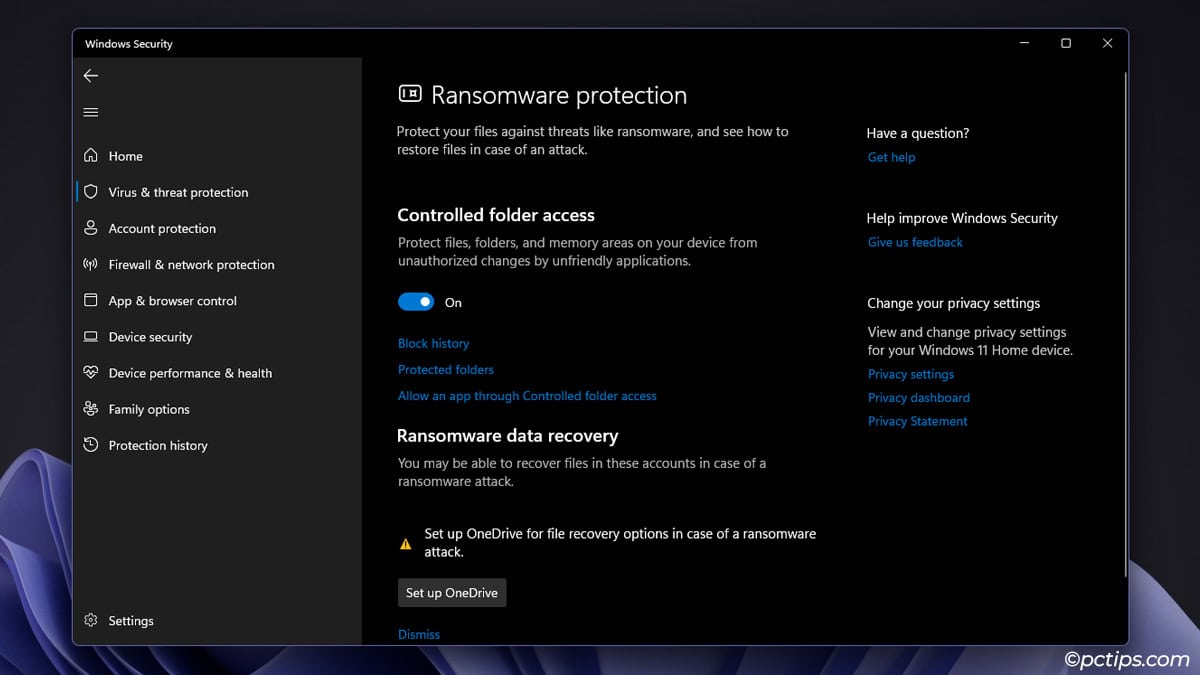Click the Ransomware protection title text
1200x675 pixels.
(559, 95)
